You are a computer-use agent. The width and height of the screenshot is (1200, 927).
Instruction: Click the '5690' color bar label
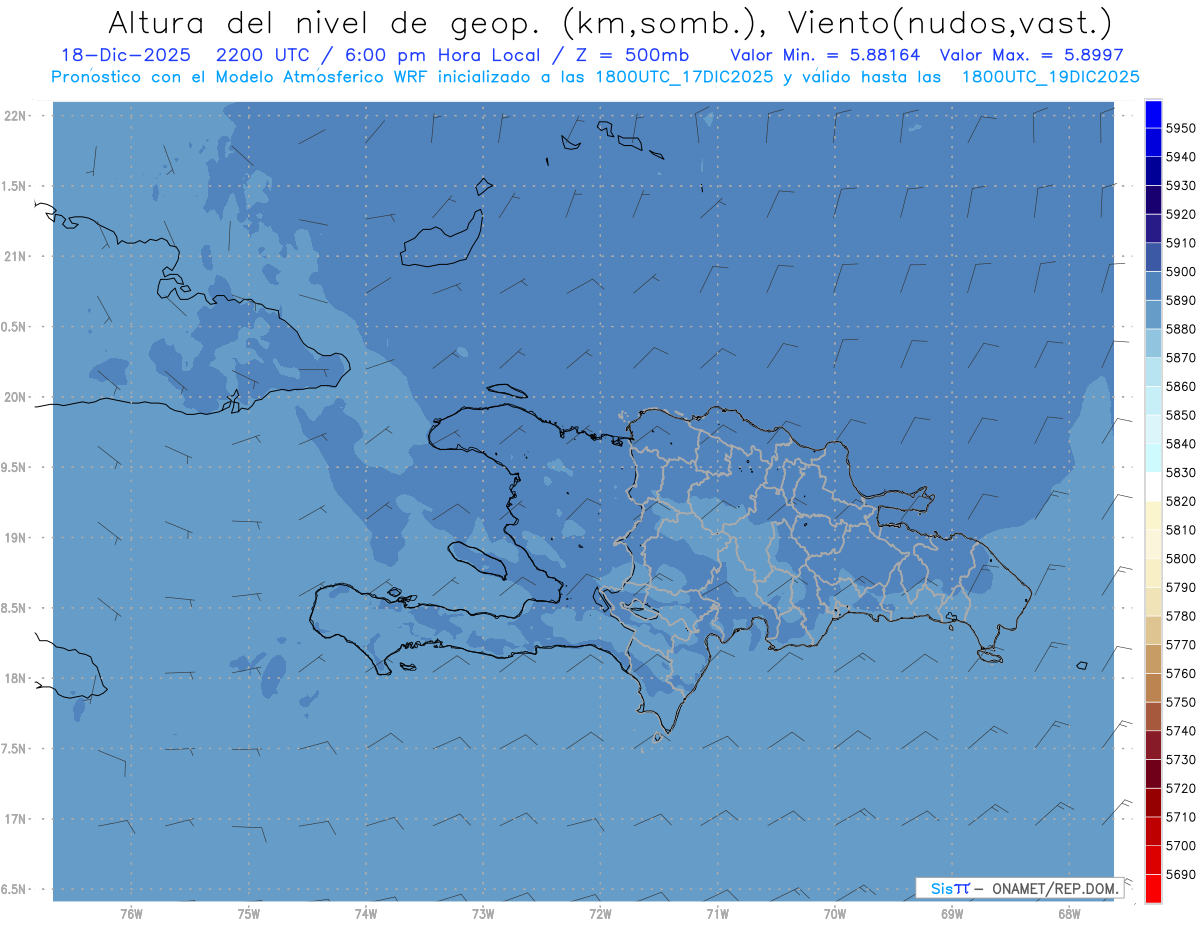point(1180,874)
